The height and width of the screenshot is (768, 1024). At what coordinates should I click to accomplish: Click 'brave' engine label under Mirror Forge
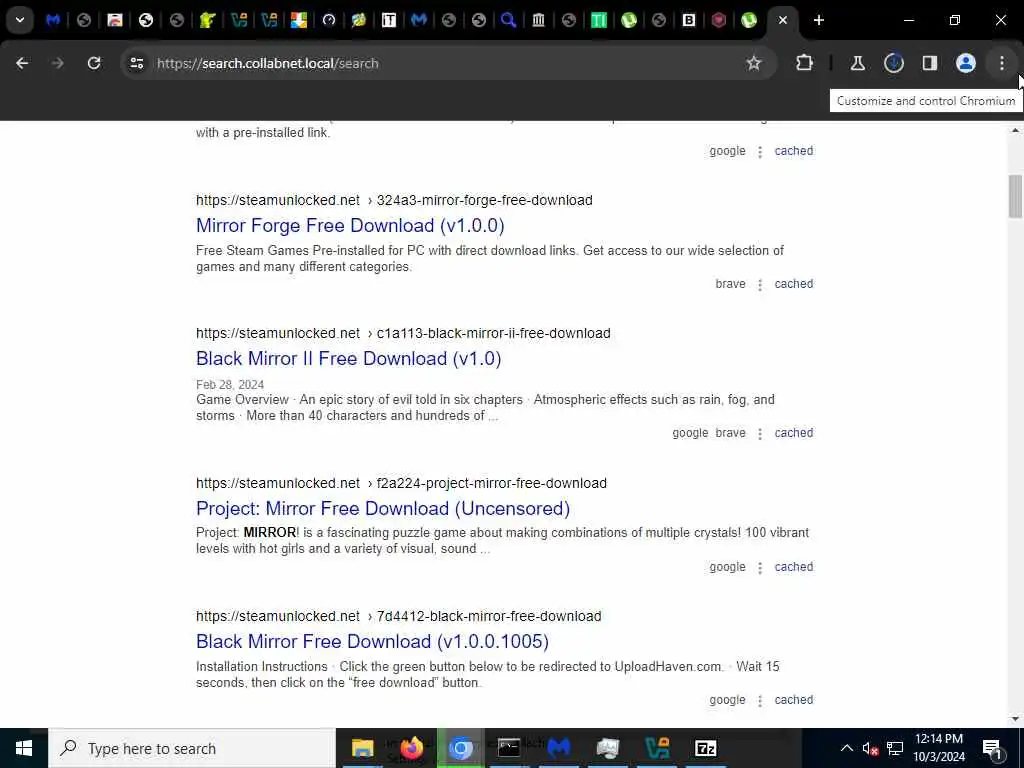(x=730, y=284)
